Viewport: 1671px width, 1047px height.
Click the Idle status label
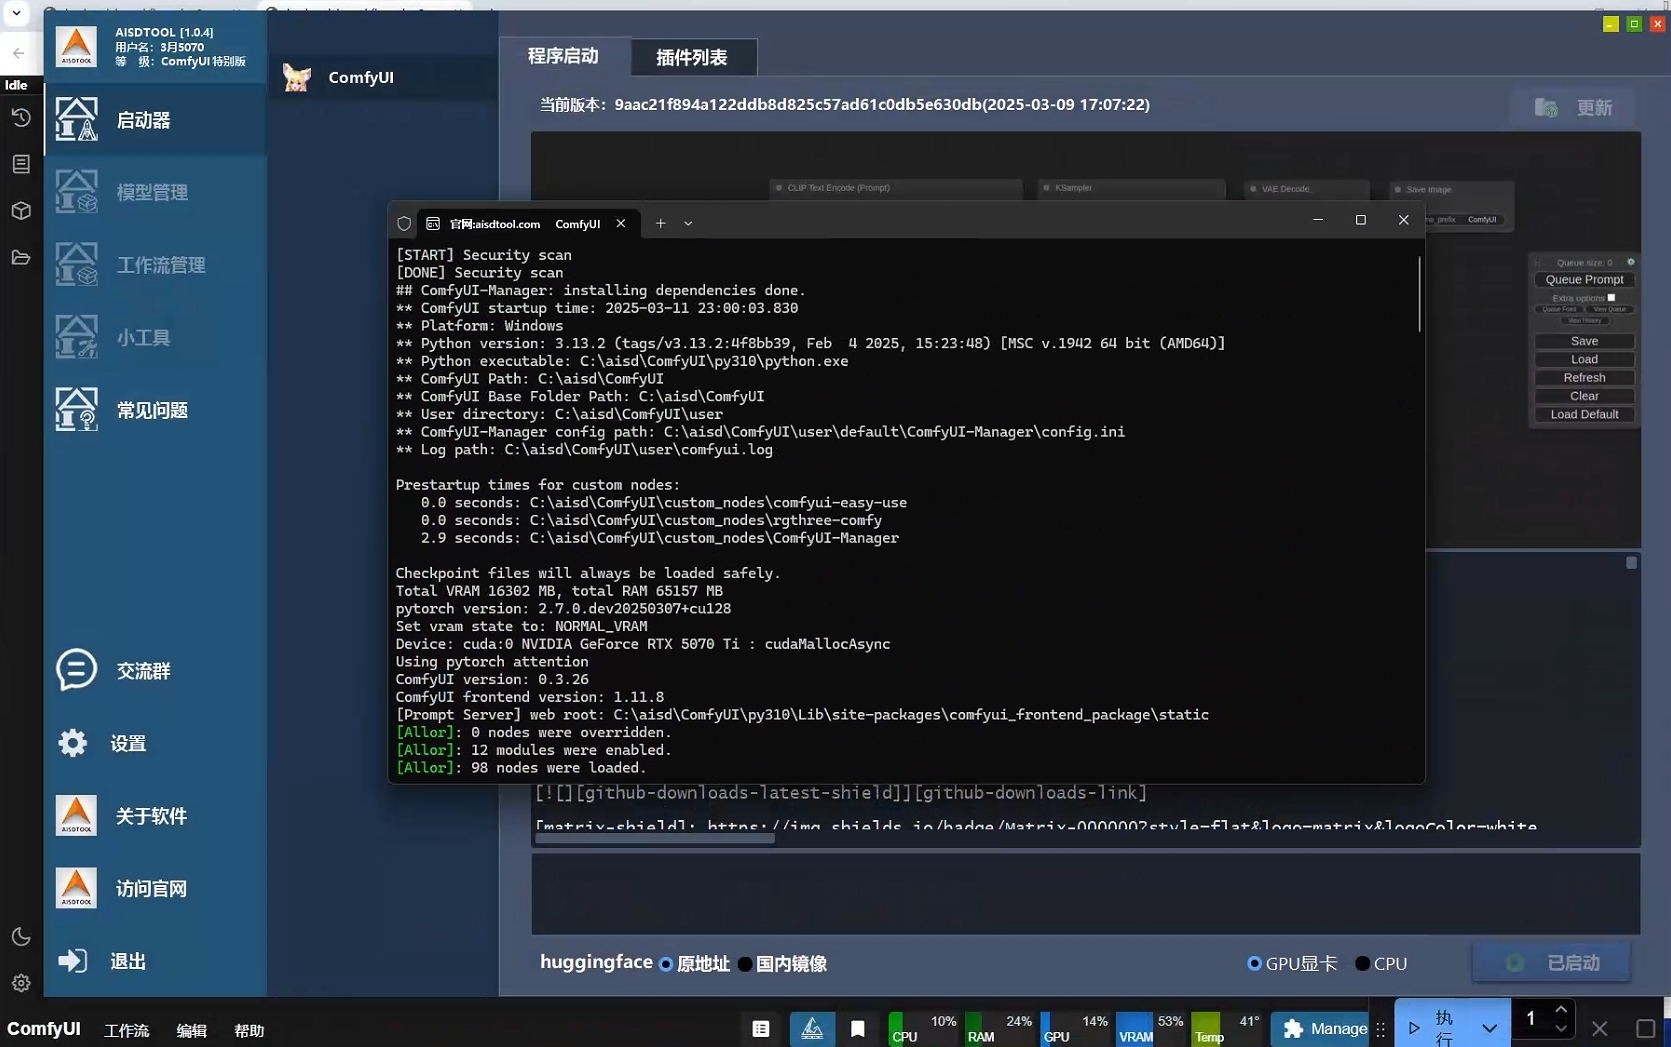click(16, 85)
